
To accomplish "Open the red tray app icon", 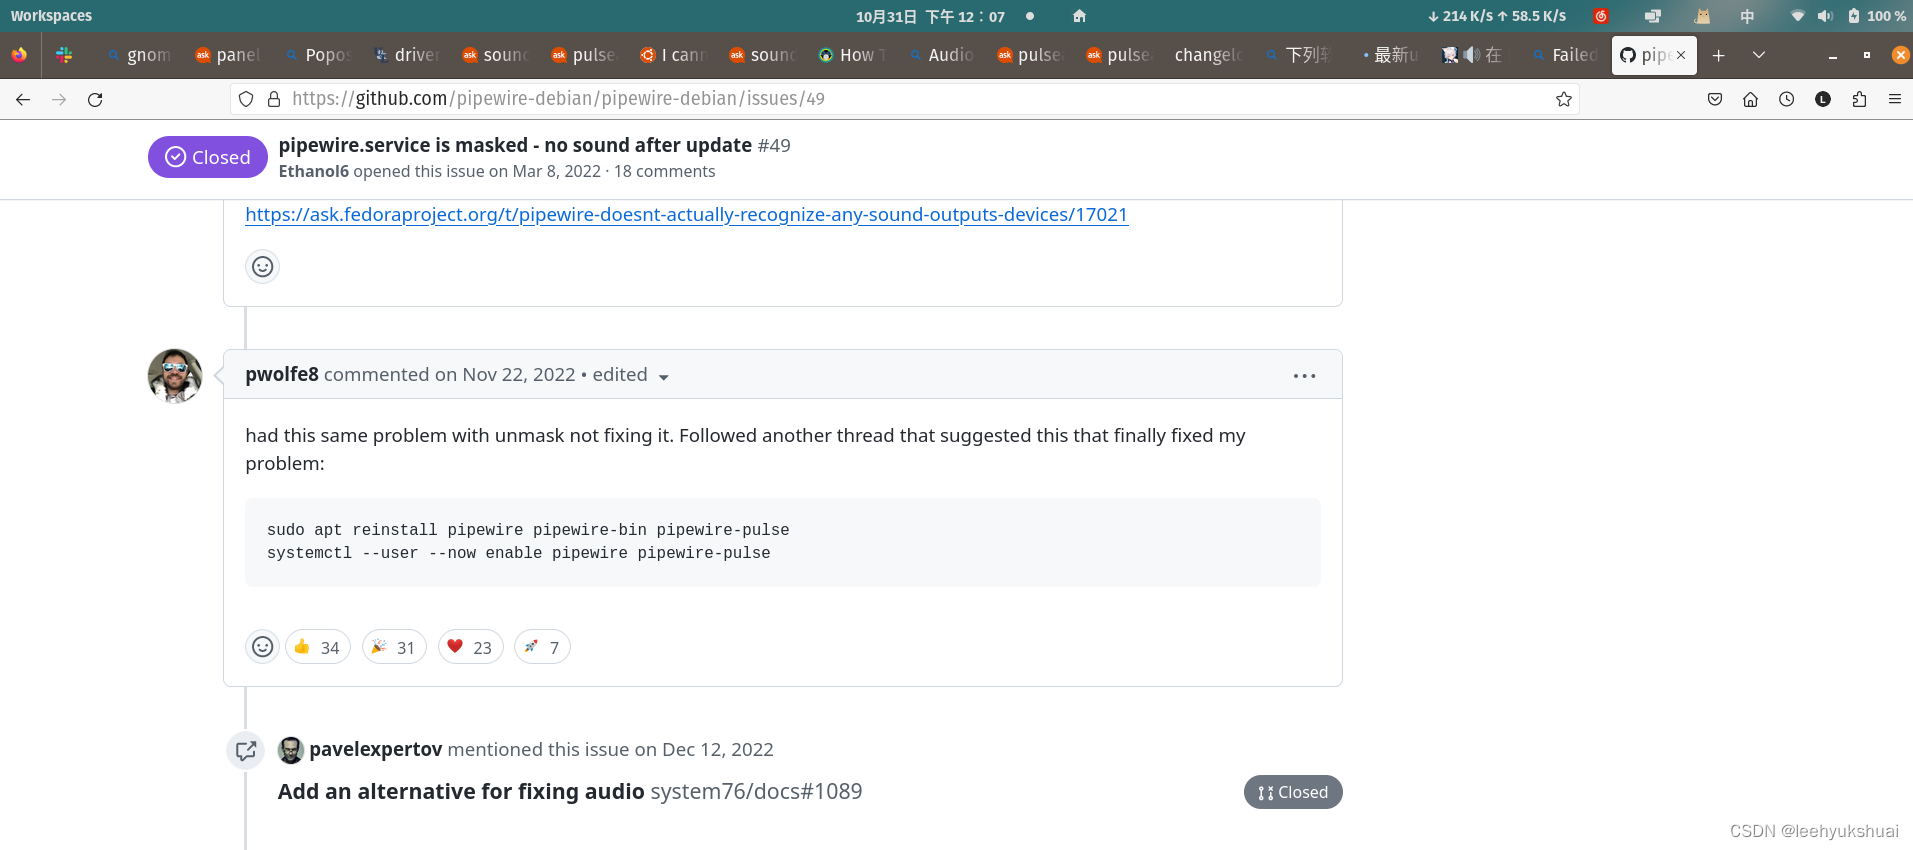I will [1601, 16].
